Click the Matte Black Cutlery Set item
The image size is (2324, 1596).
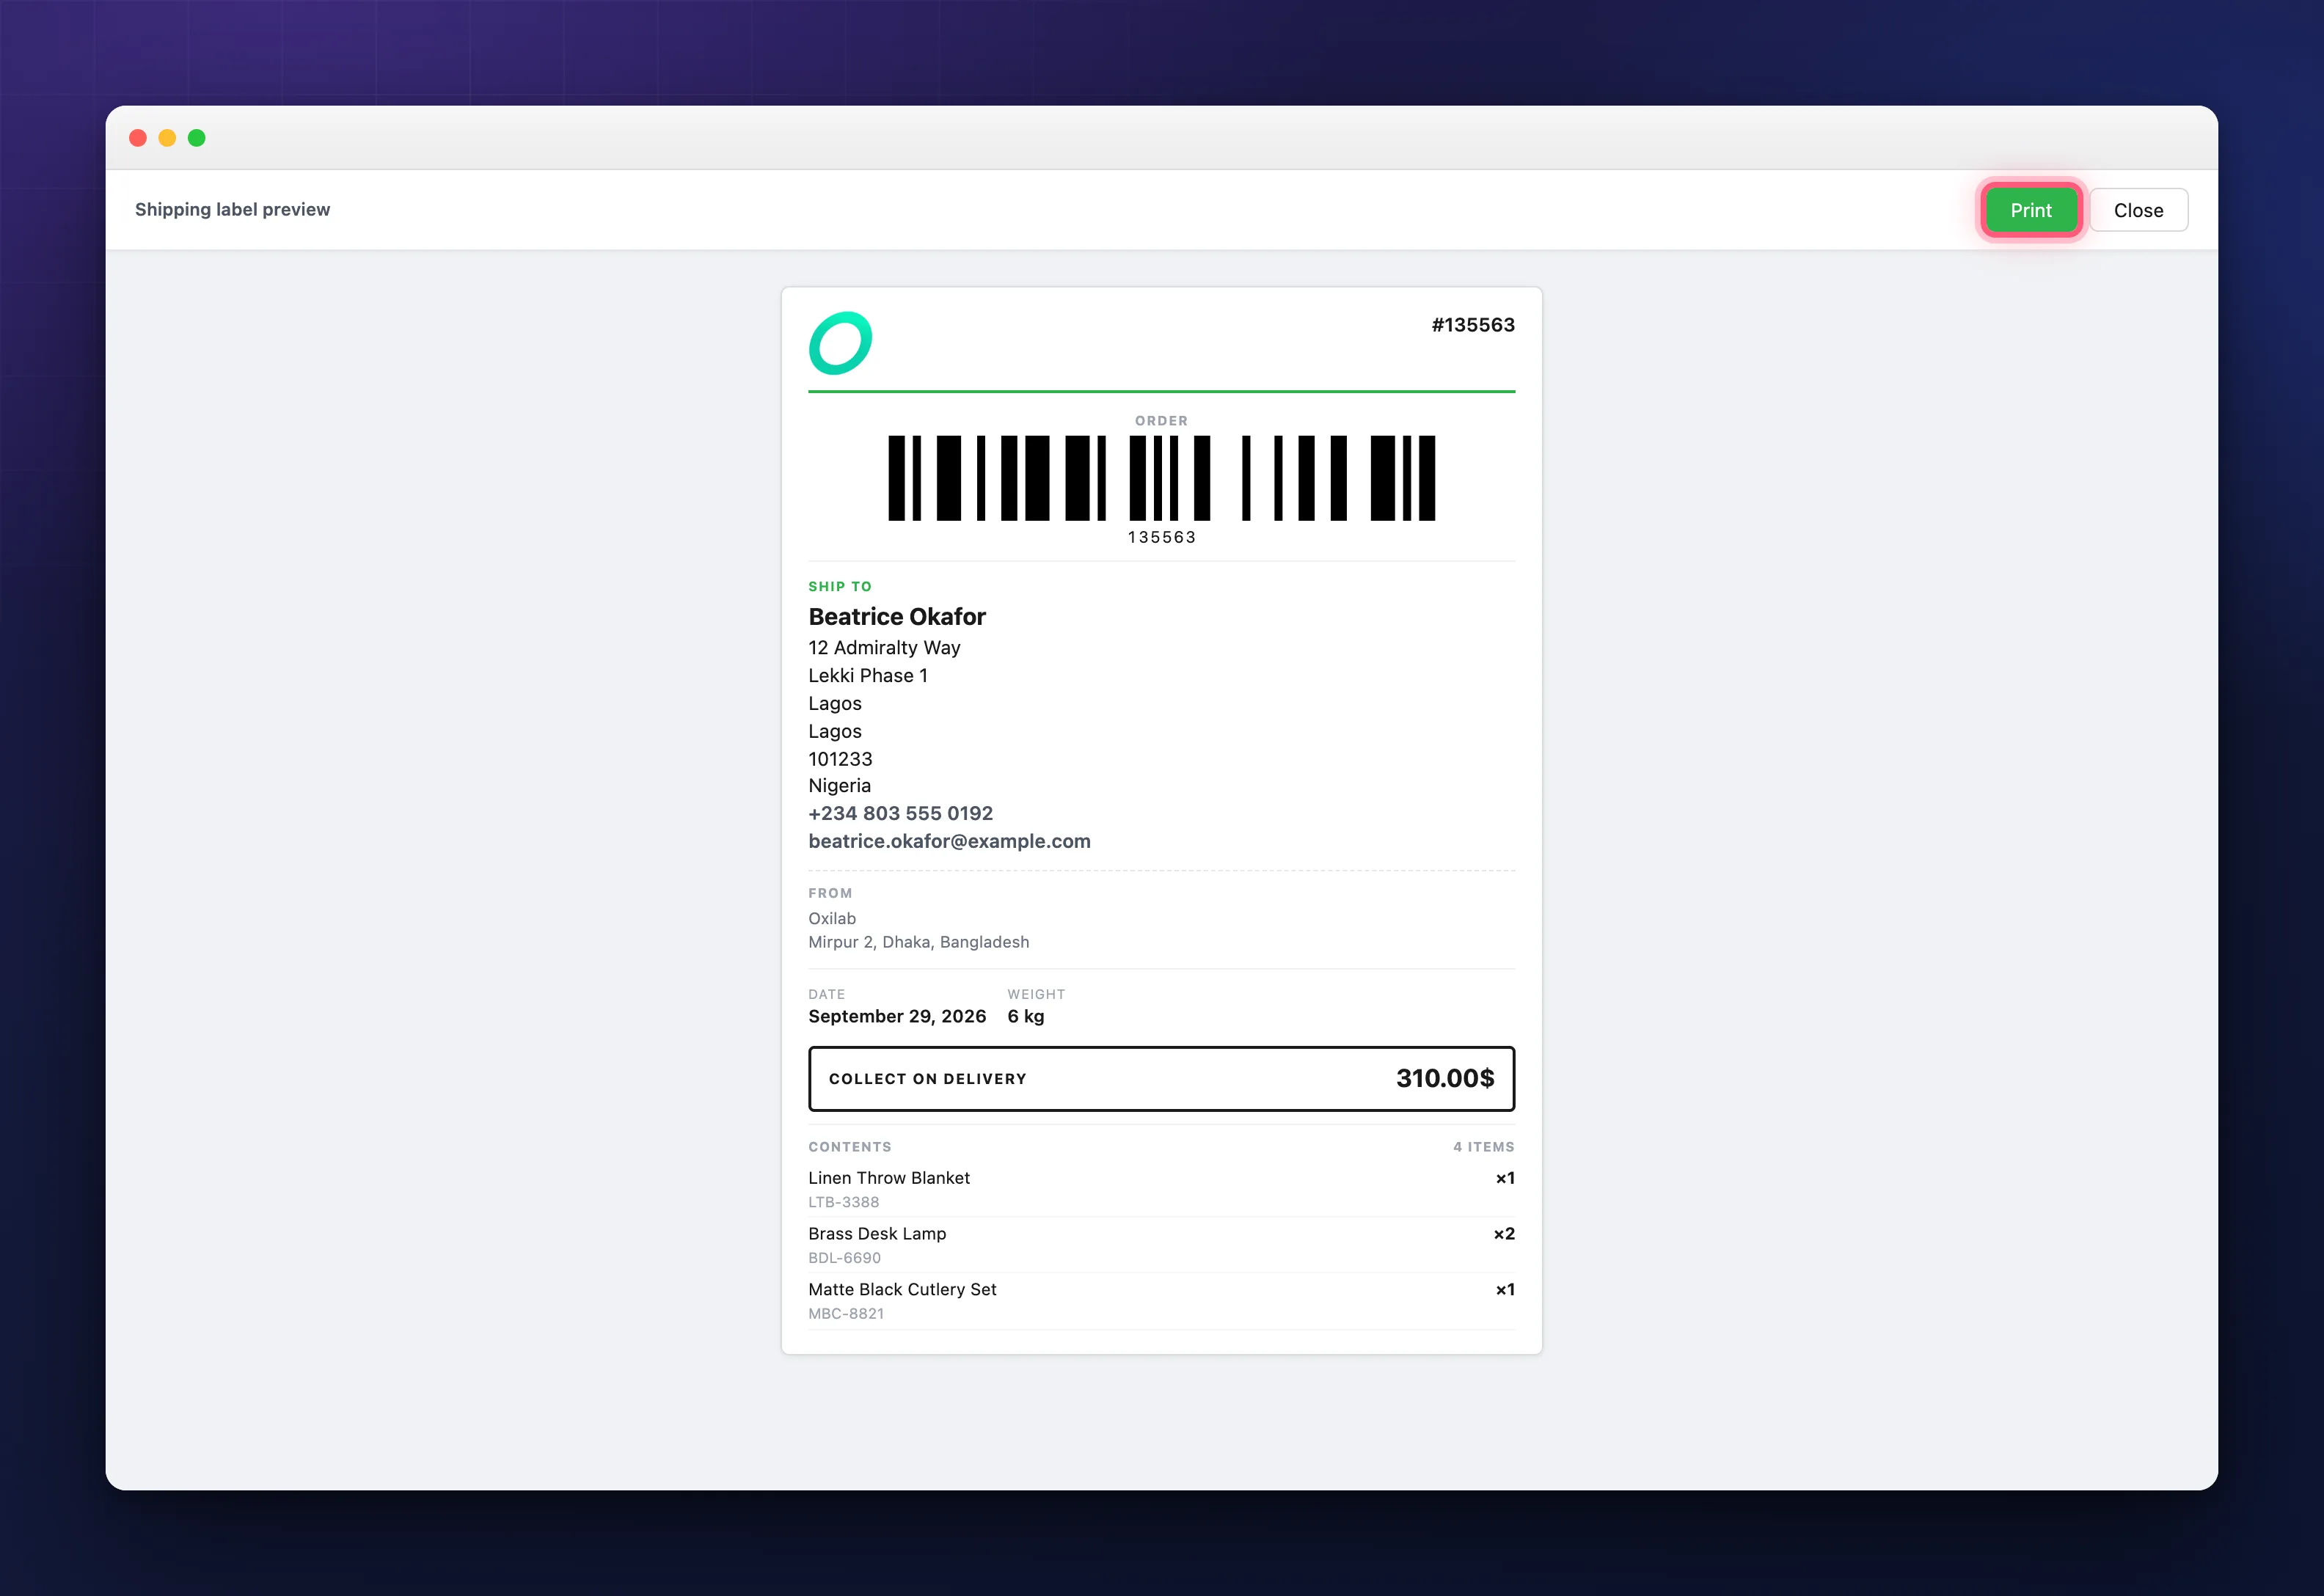pyautogui.click(x=902, y=1290)
